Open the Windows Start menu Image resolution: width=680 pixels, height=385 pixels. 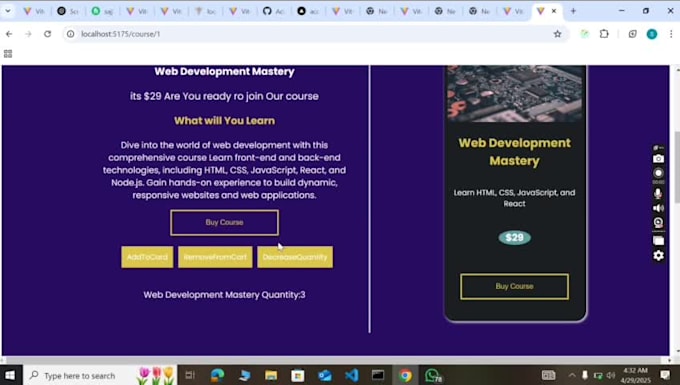coord(10,375)
